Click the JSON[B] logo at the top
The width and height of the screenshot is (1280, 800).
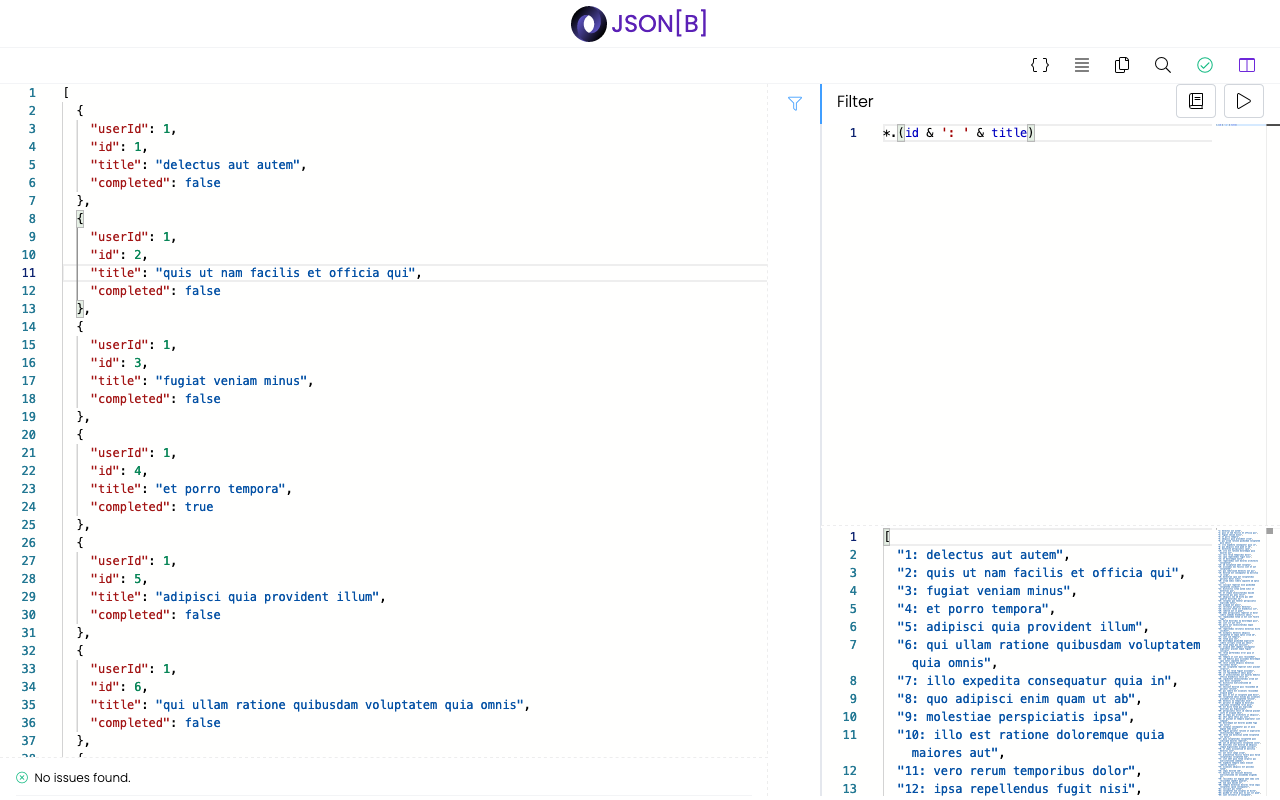coord(638,23)
